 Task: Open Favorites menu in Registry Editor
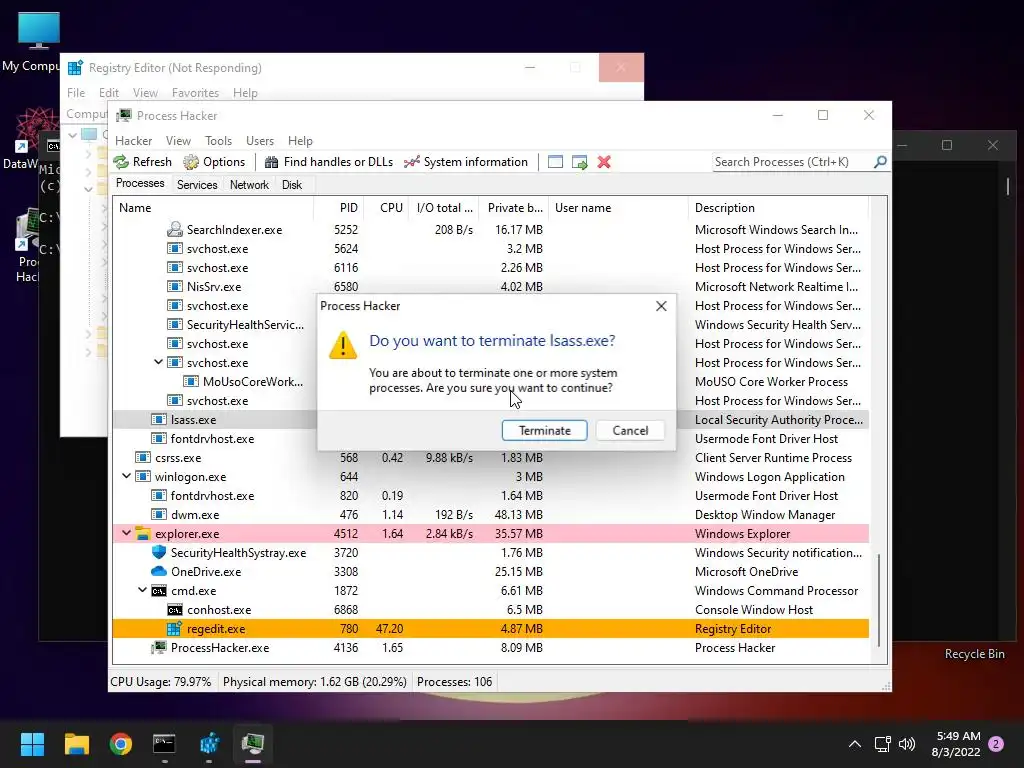pos(195,93)
